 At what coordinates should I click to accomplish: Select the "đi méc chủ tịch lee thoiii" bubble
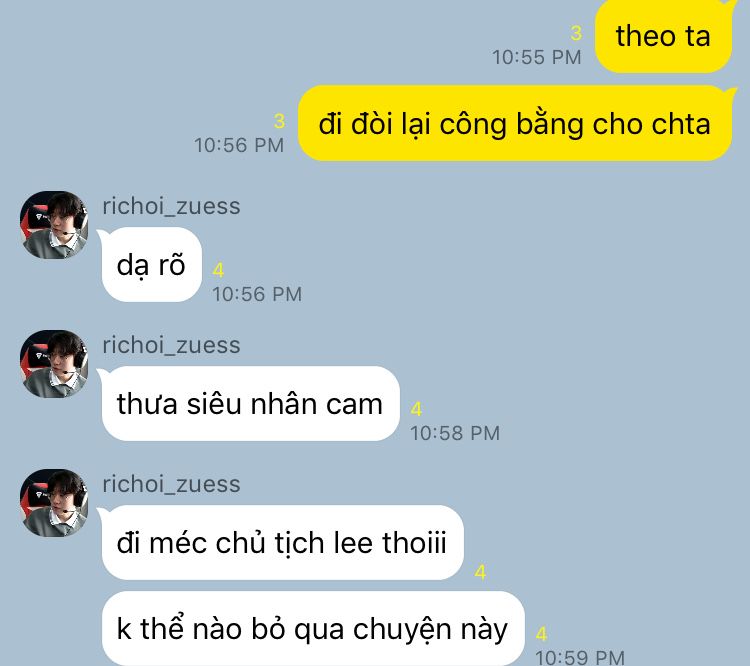pyautogui.click(x=282, y=543)
